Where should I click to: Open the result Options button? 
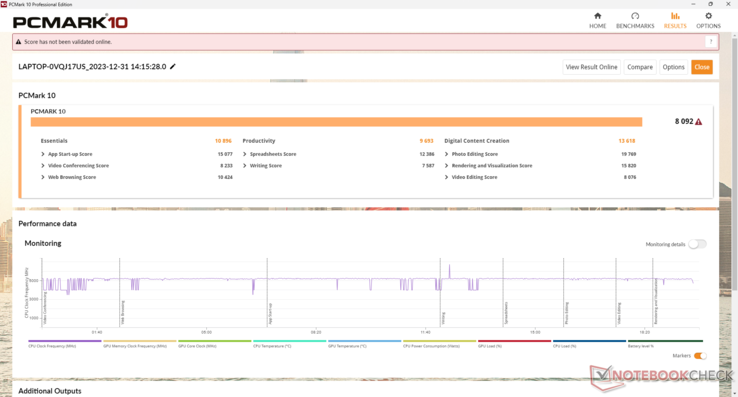point(673,67)
